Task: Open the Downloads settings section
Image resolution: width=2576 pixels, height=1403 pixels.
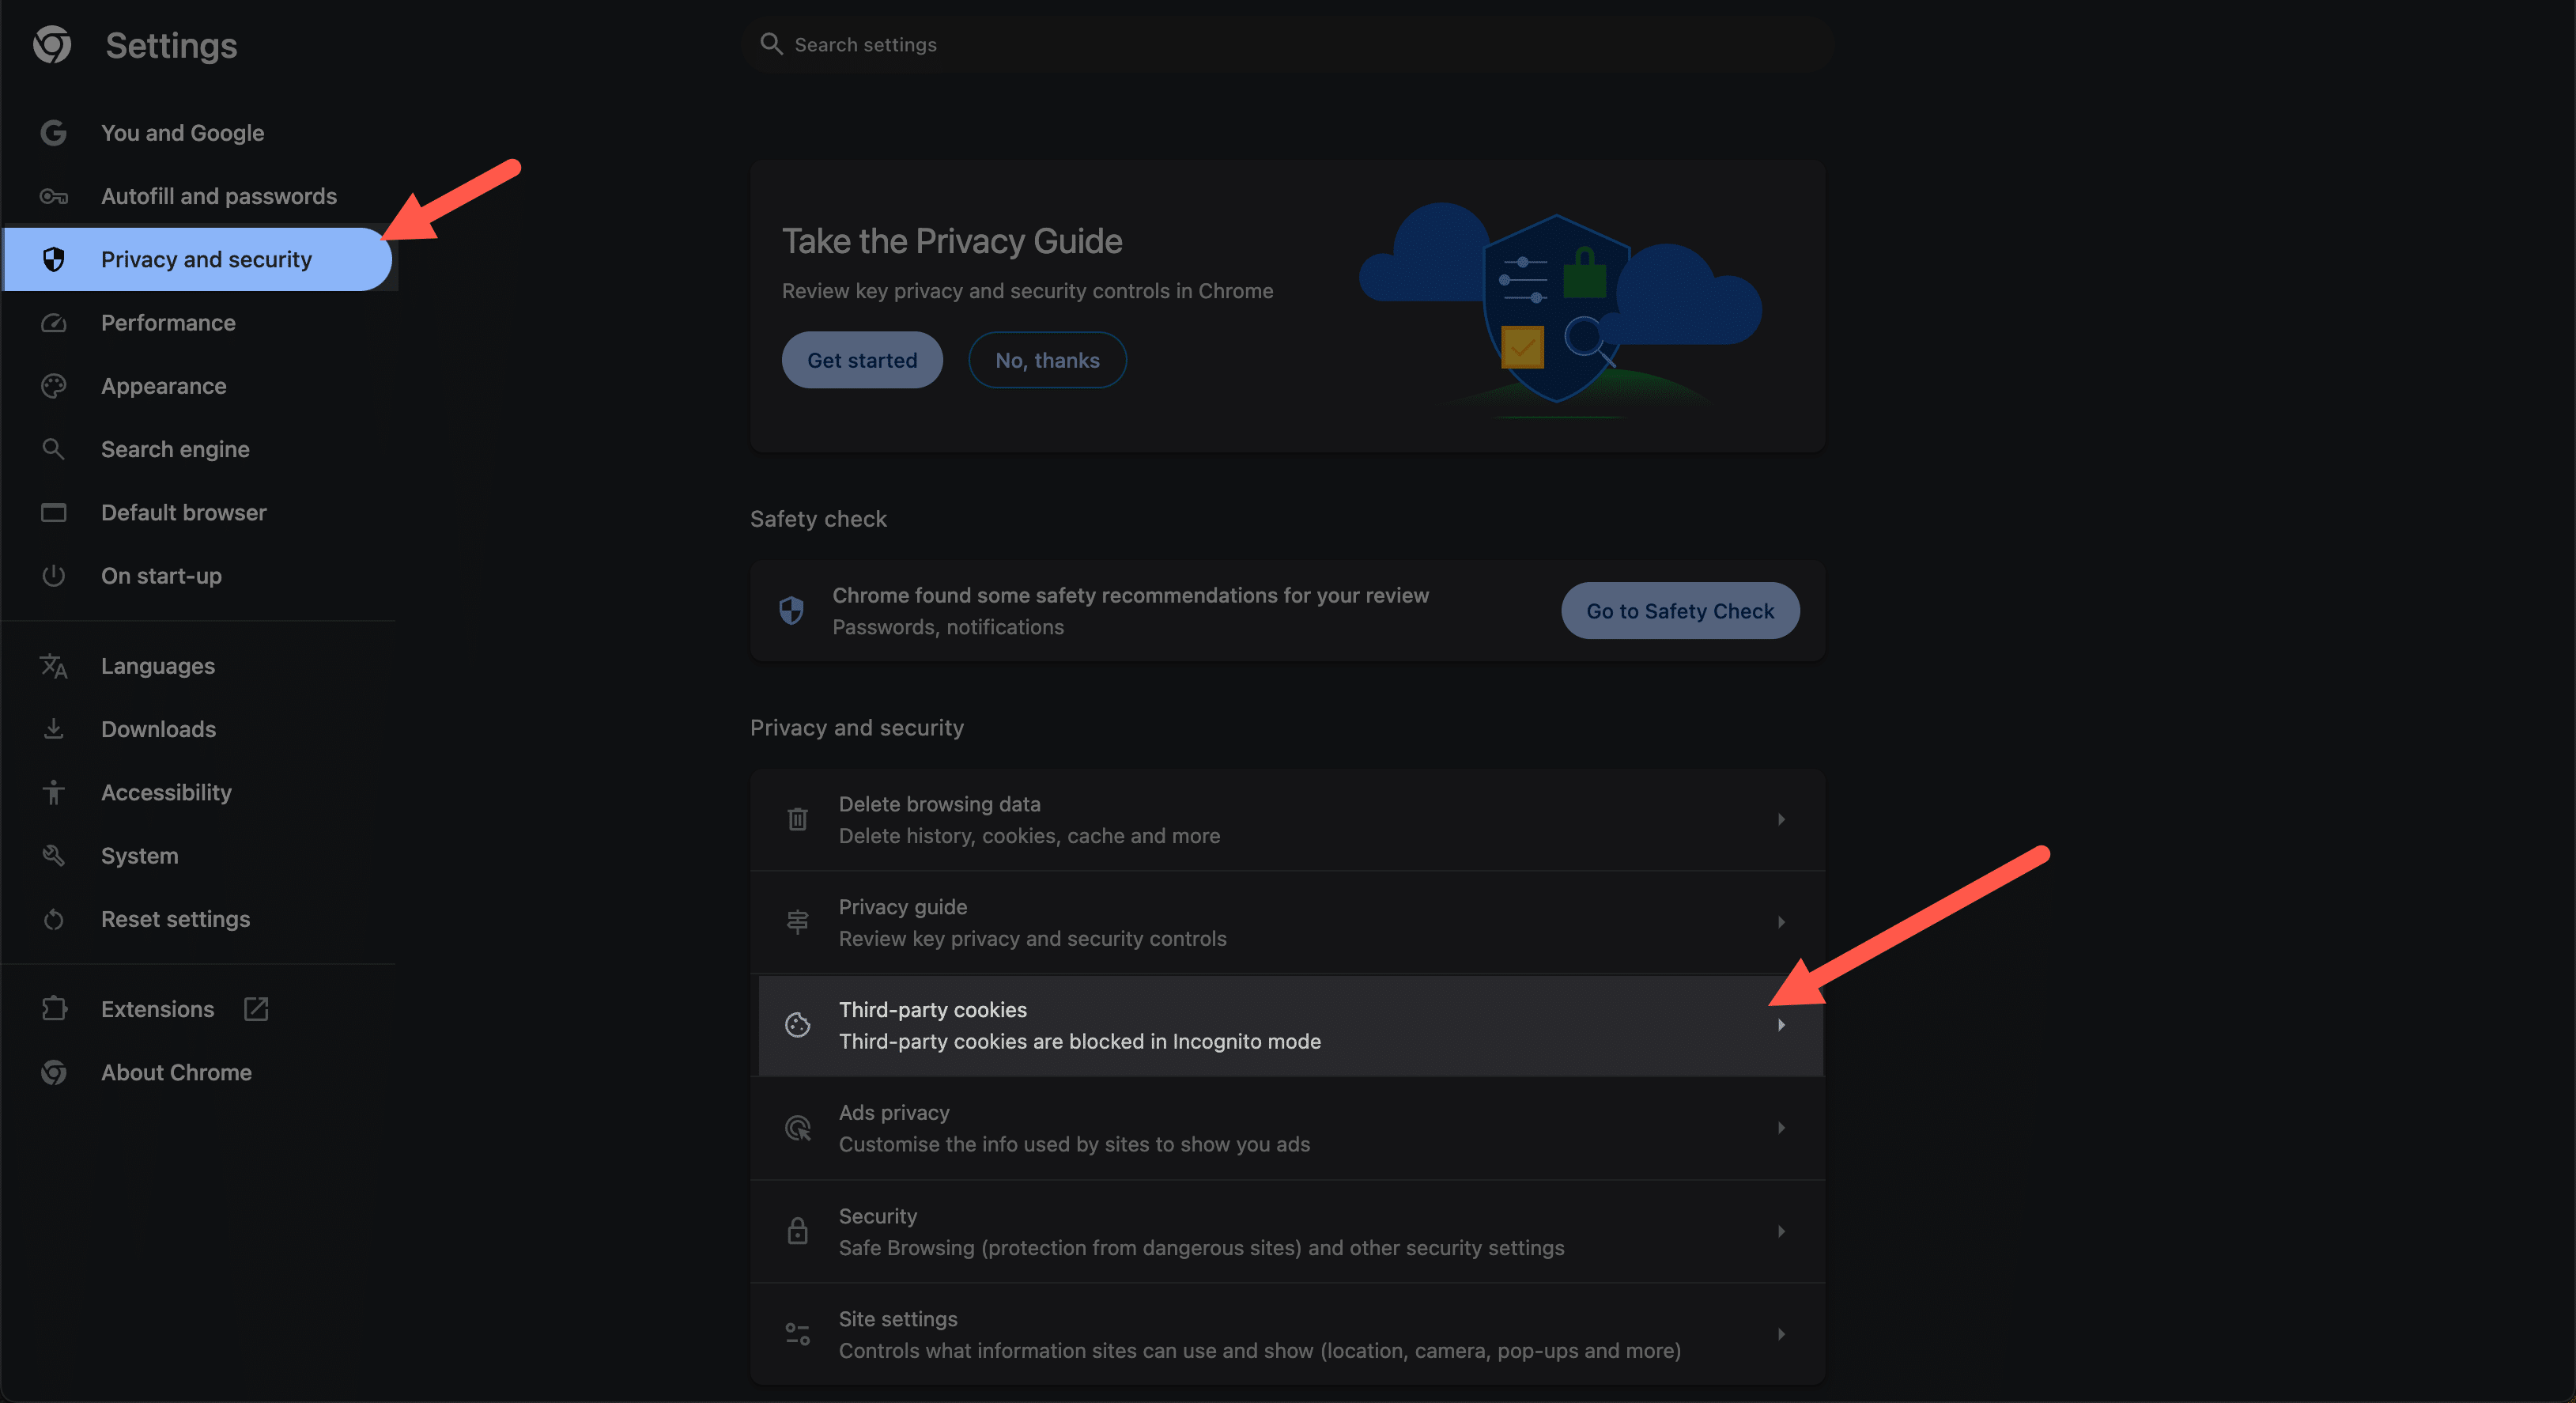Action: (198, 729)
